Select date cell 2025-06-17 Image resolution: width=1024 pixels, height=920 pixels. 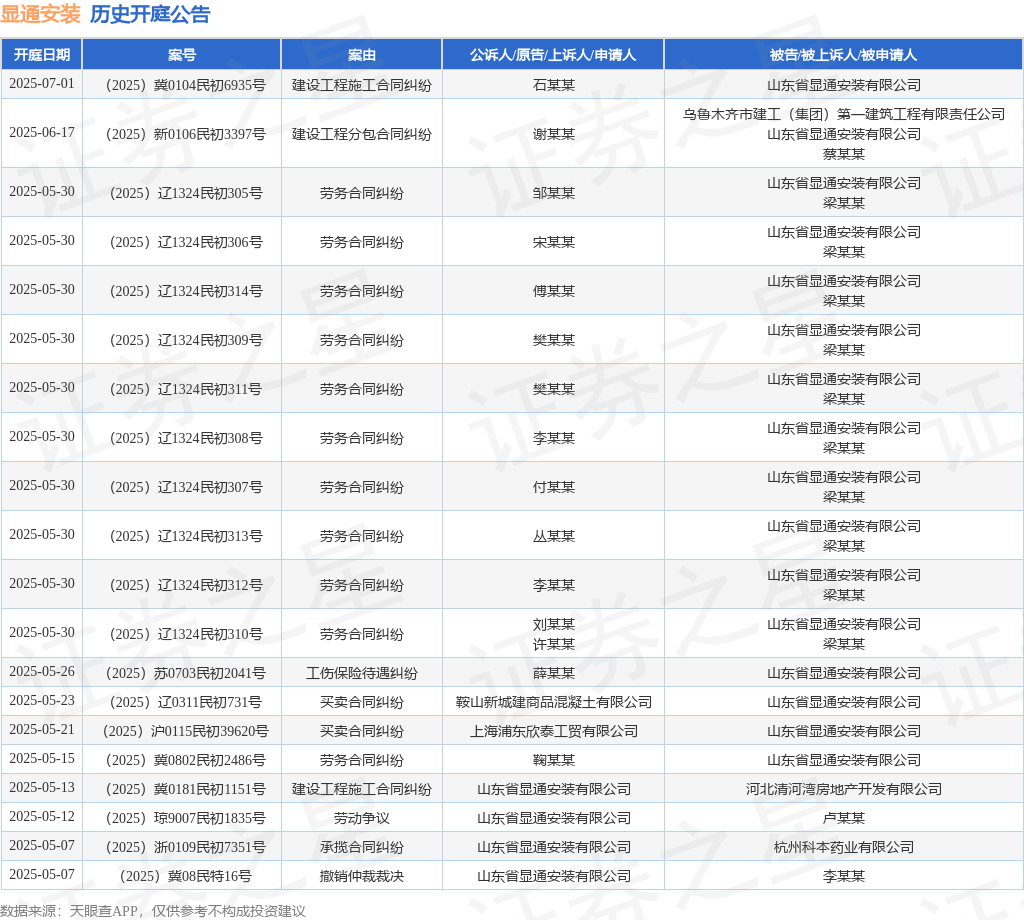point(42,133)
